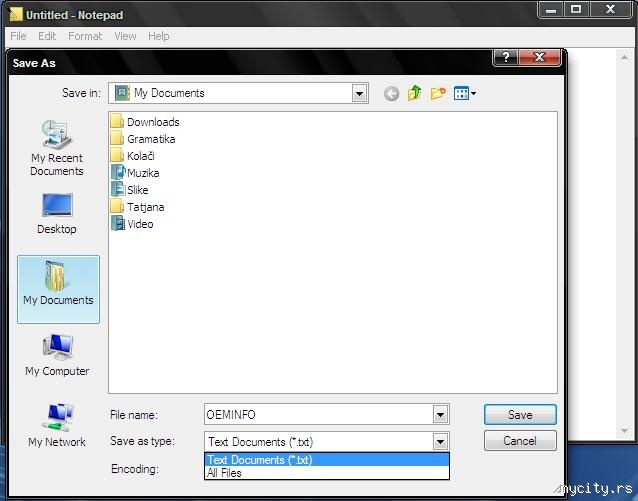Open My Recent Documents in places bar
Viewport: 638px width, 501px height.
point(57,148)
